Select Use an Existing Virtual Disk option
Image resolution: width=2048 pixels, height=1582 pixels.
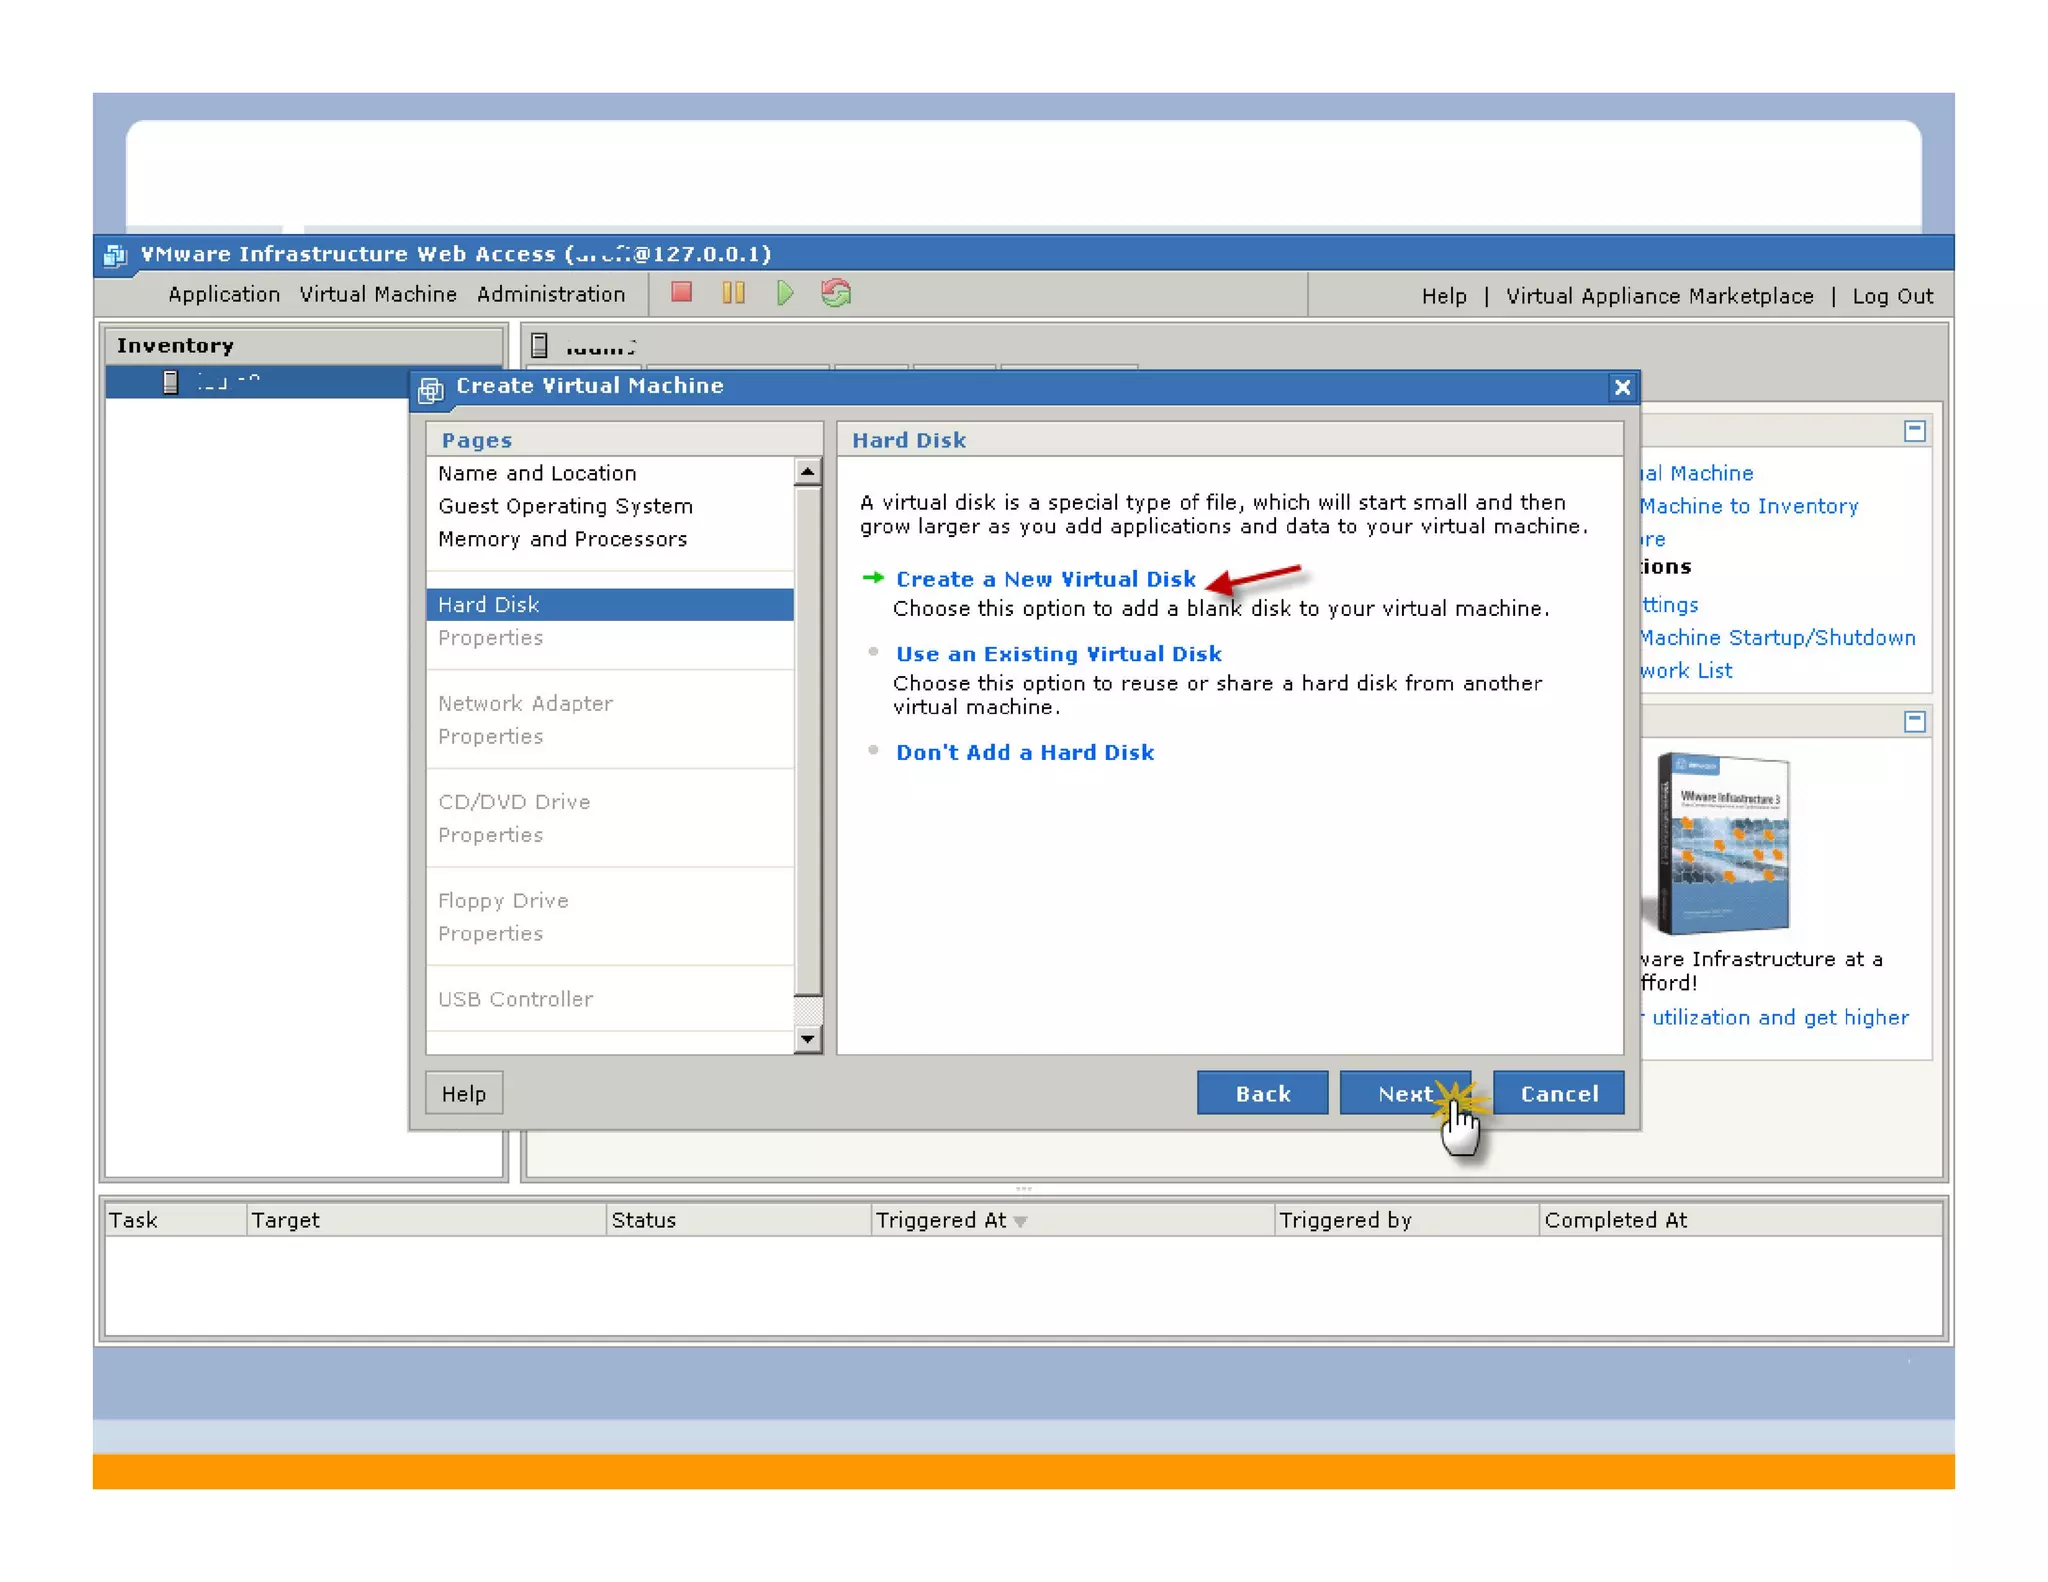pyautogui.click(x=1058, y=654)
